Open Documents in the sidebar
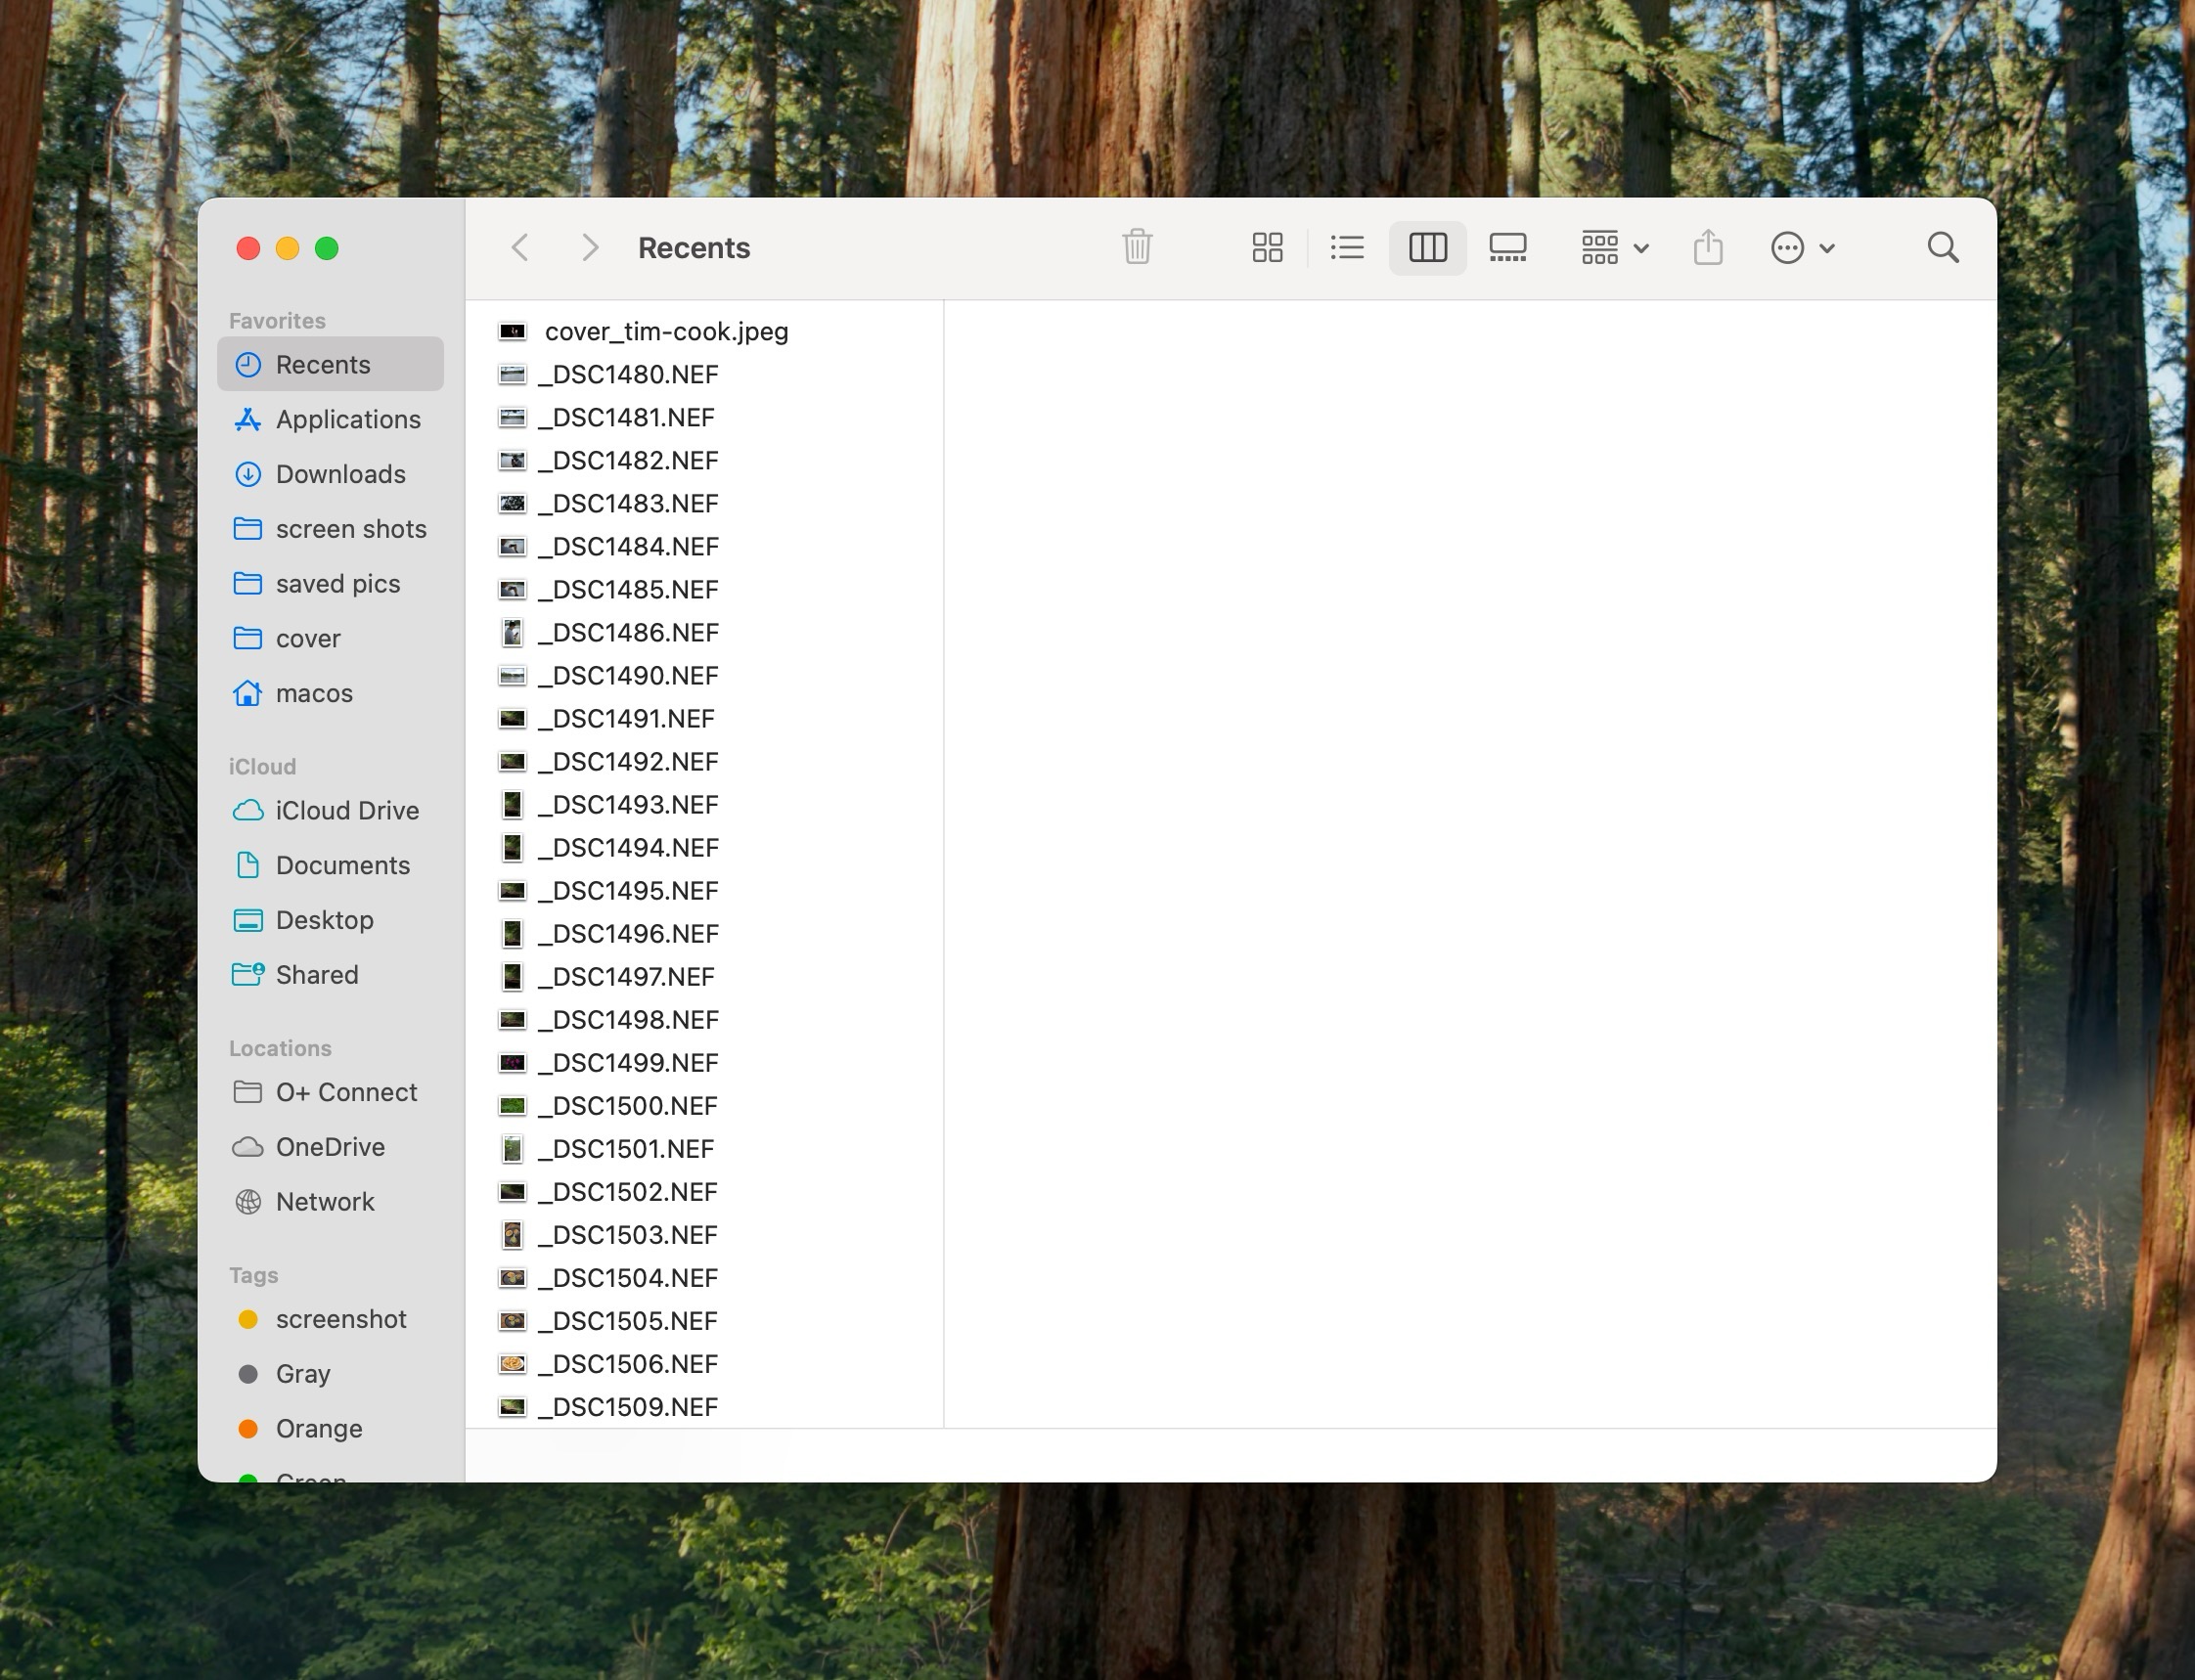Image resolution: width=2195 pixels, height=1680 pixels. (330, 865)
